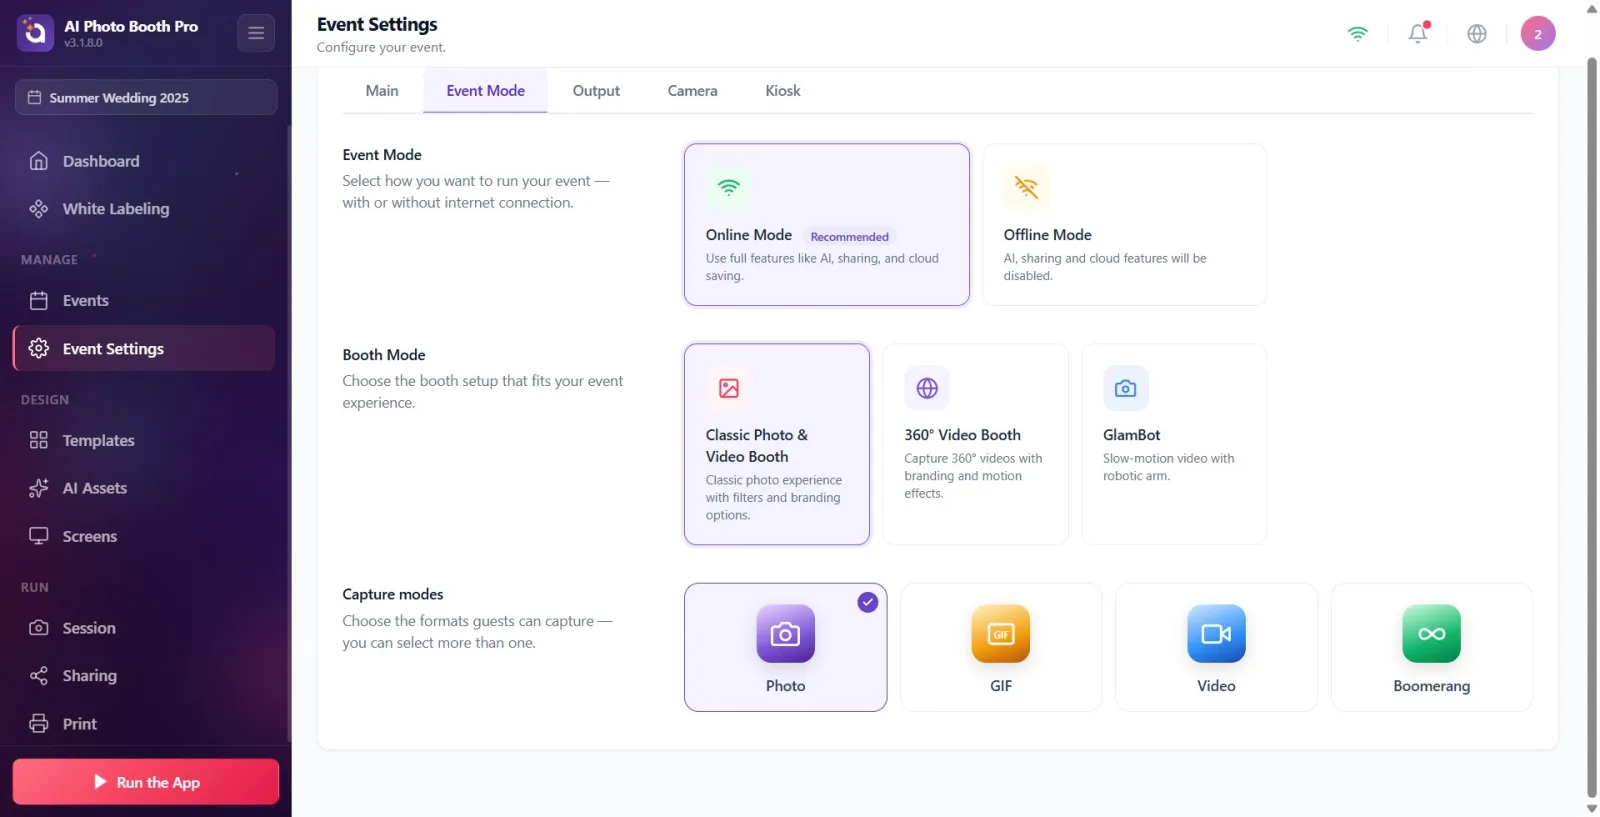Open the user avatar menu

pyautogui.click(x=1538, y=33)
